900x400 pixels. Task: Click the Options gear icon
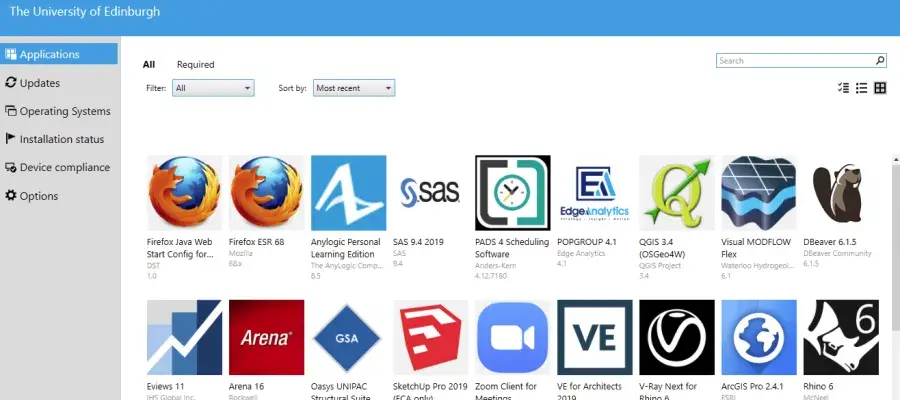tap(10, 196)
